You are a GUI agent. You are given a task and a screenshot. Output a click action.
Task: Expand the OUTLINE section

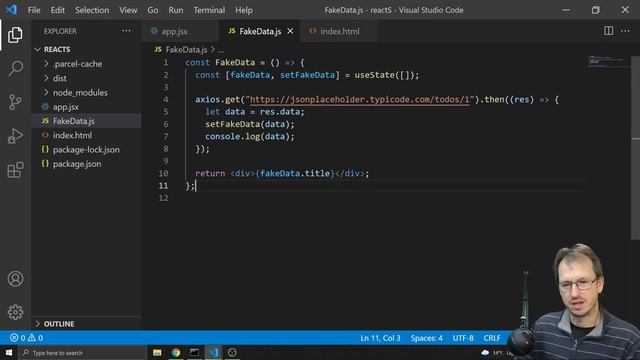coord(38,324)
